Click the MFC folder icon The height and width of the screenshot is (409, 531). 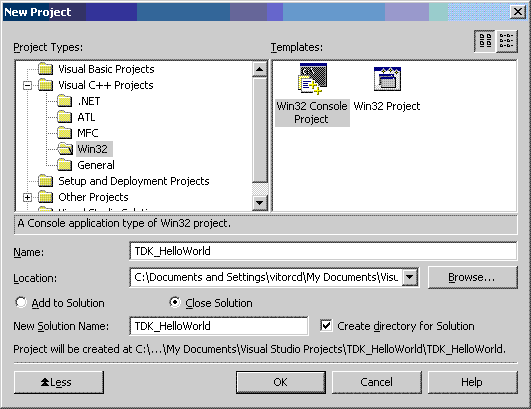tap(64, 133)
